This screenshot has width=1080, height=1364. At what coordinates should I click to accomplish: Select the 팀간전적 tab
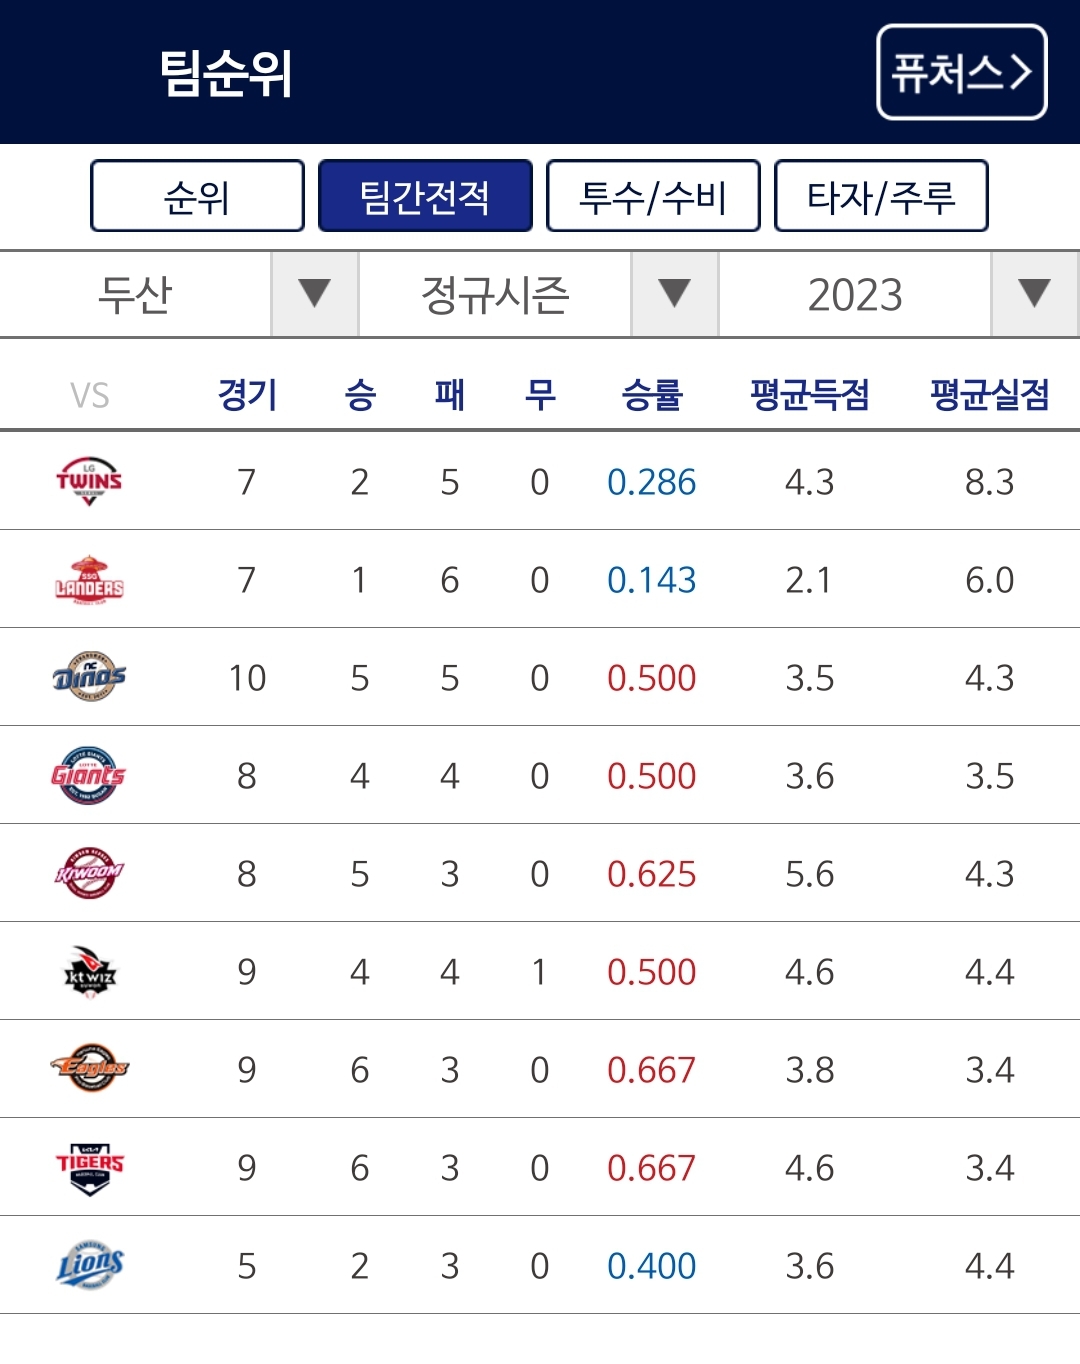click(426, 197)
